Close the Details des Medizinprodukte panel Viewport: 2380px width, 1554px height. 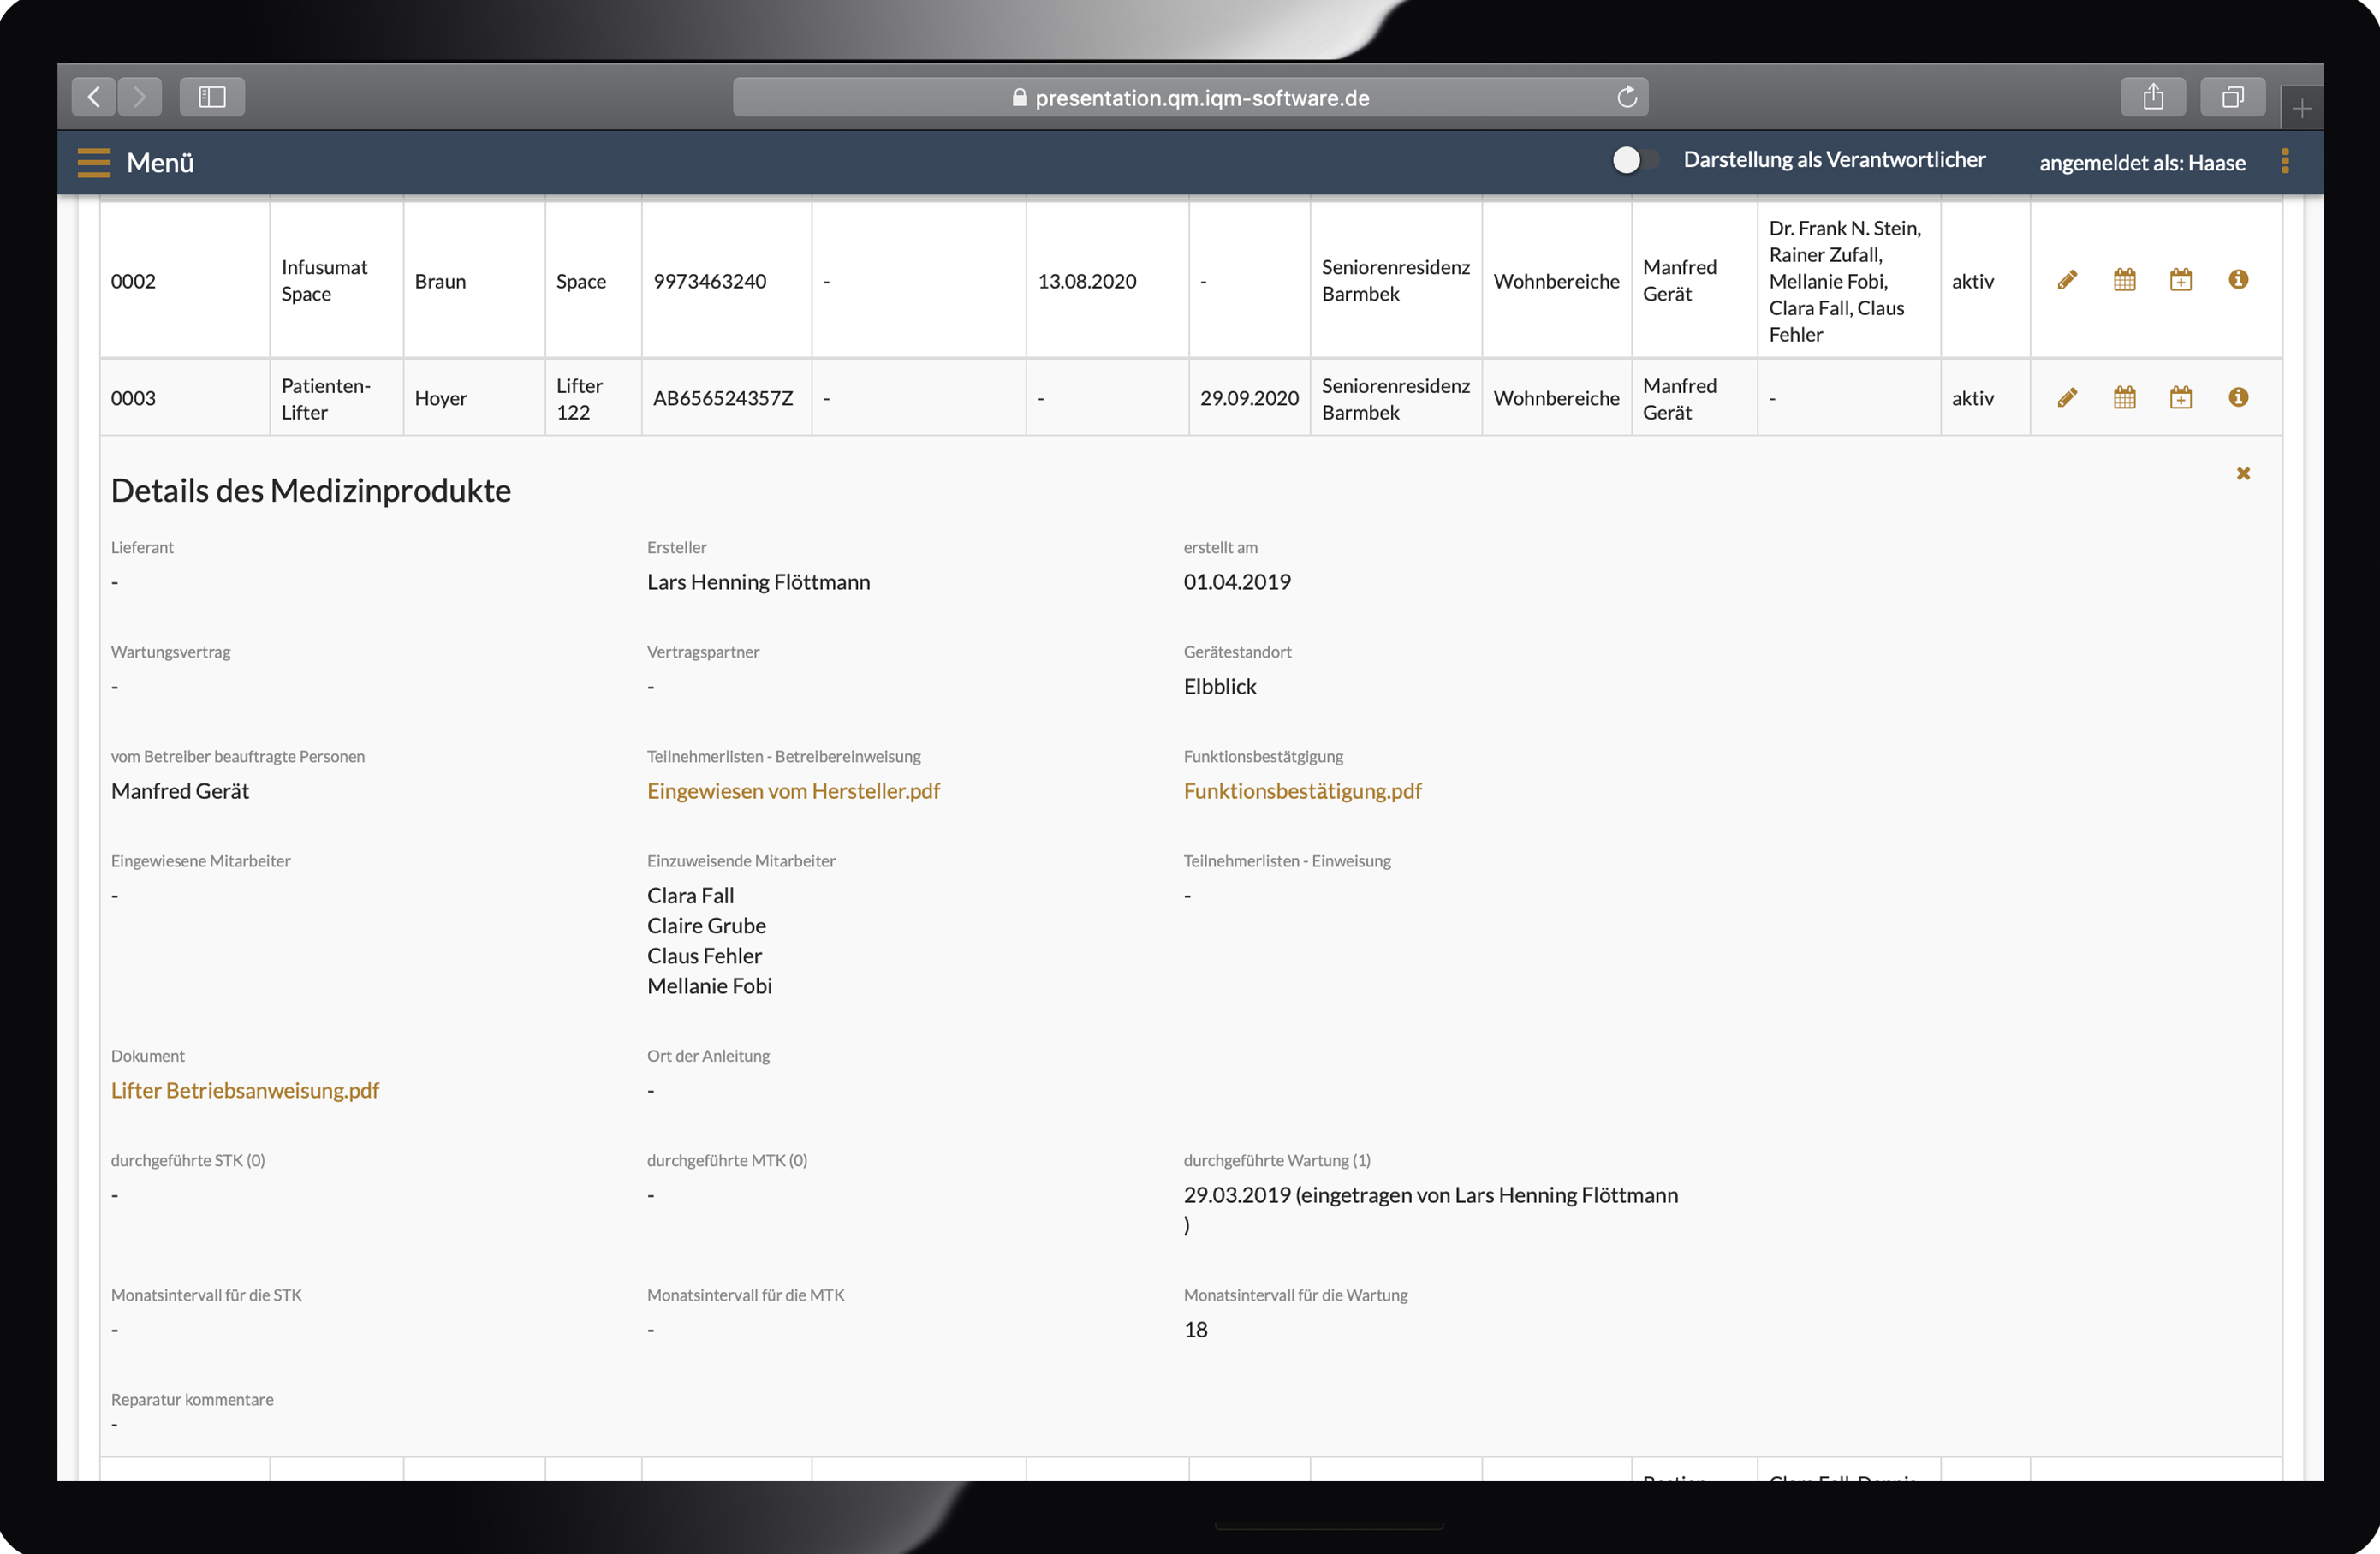[2243, 474]
